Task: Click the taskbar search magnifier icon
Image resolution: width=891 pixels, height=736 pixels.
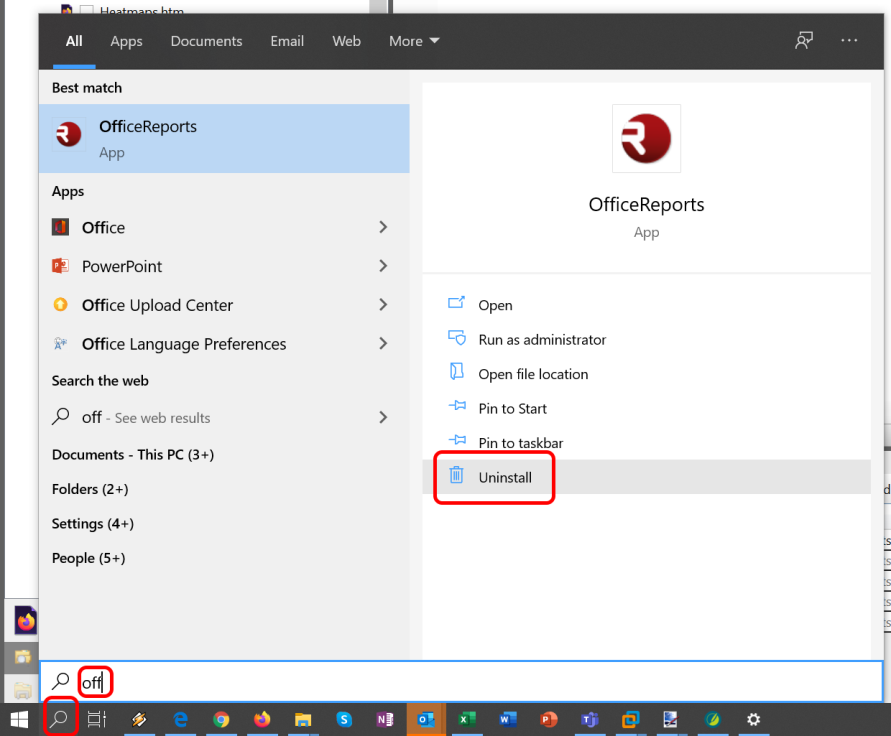Action: [x=59, y=718]
